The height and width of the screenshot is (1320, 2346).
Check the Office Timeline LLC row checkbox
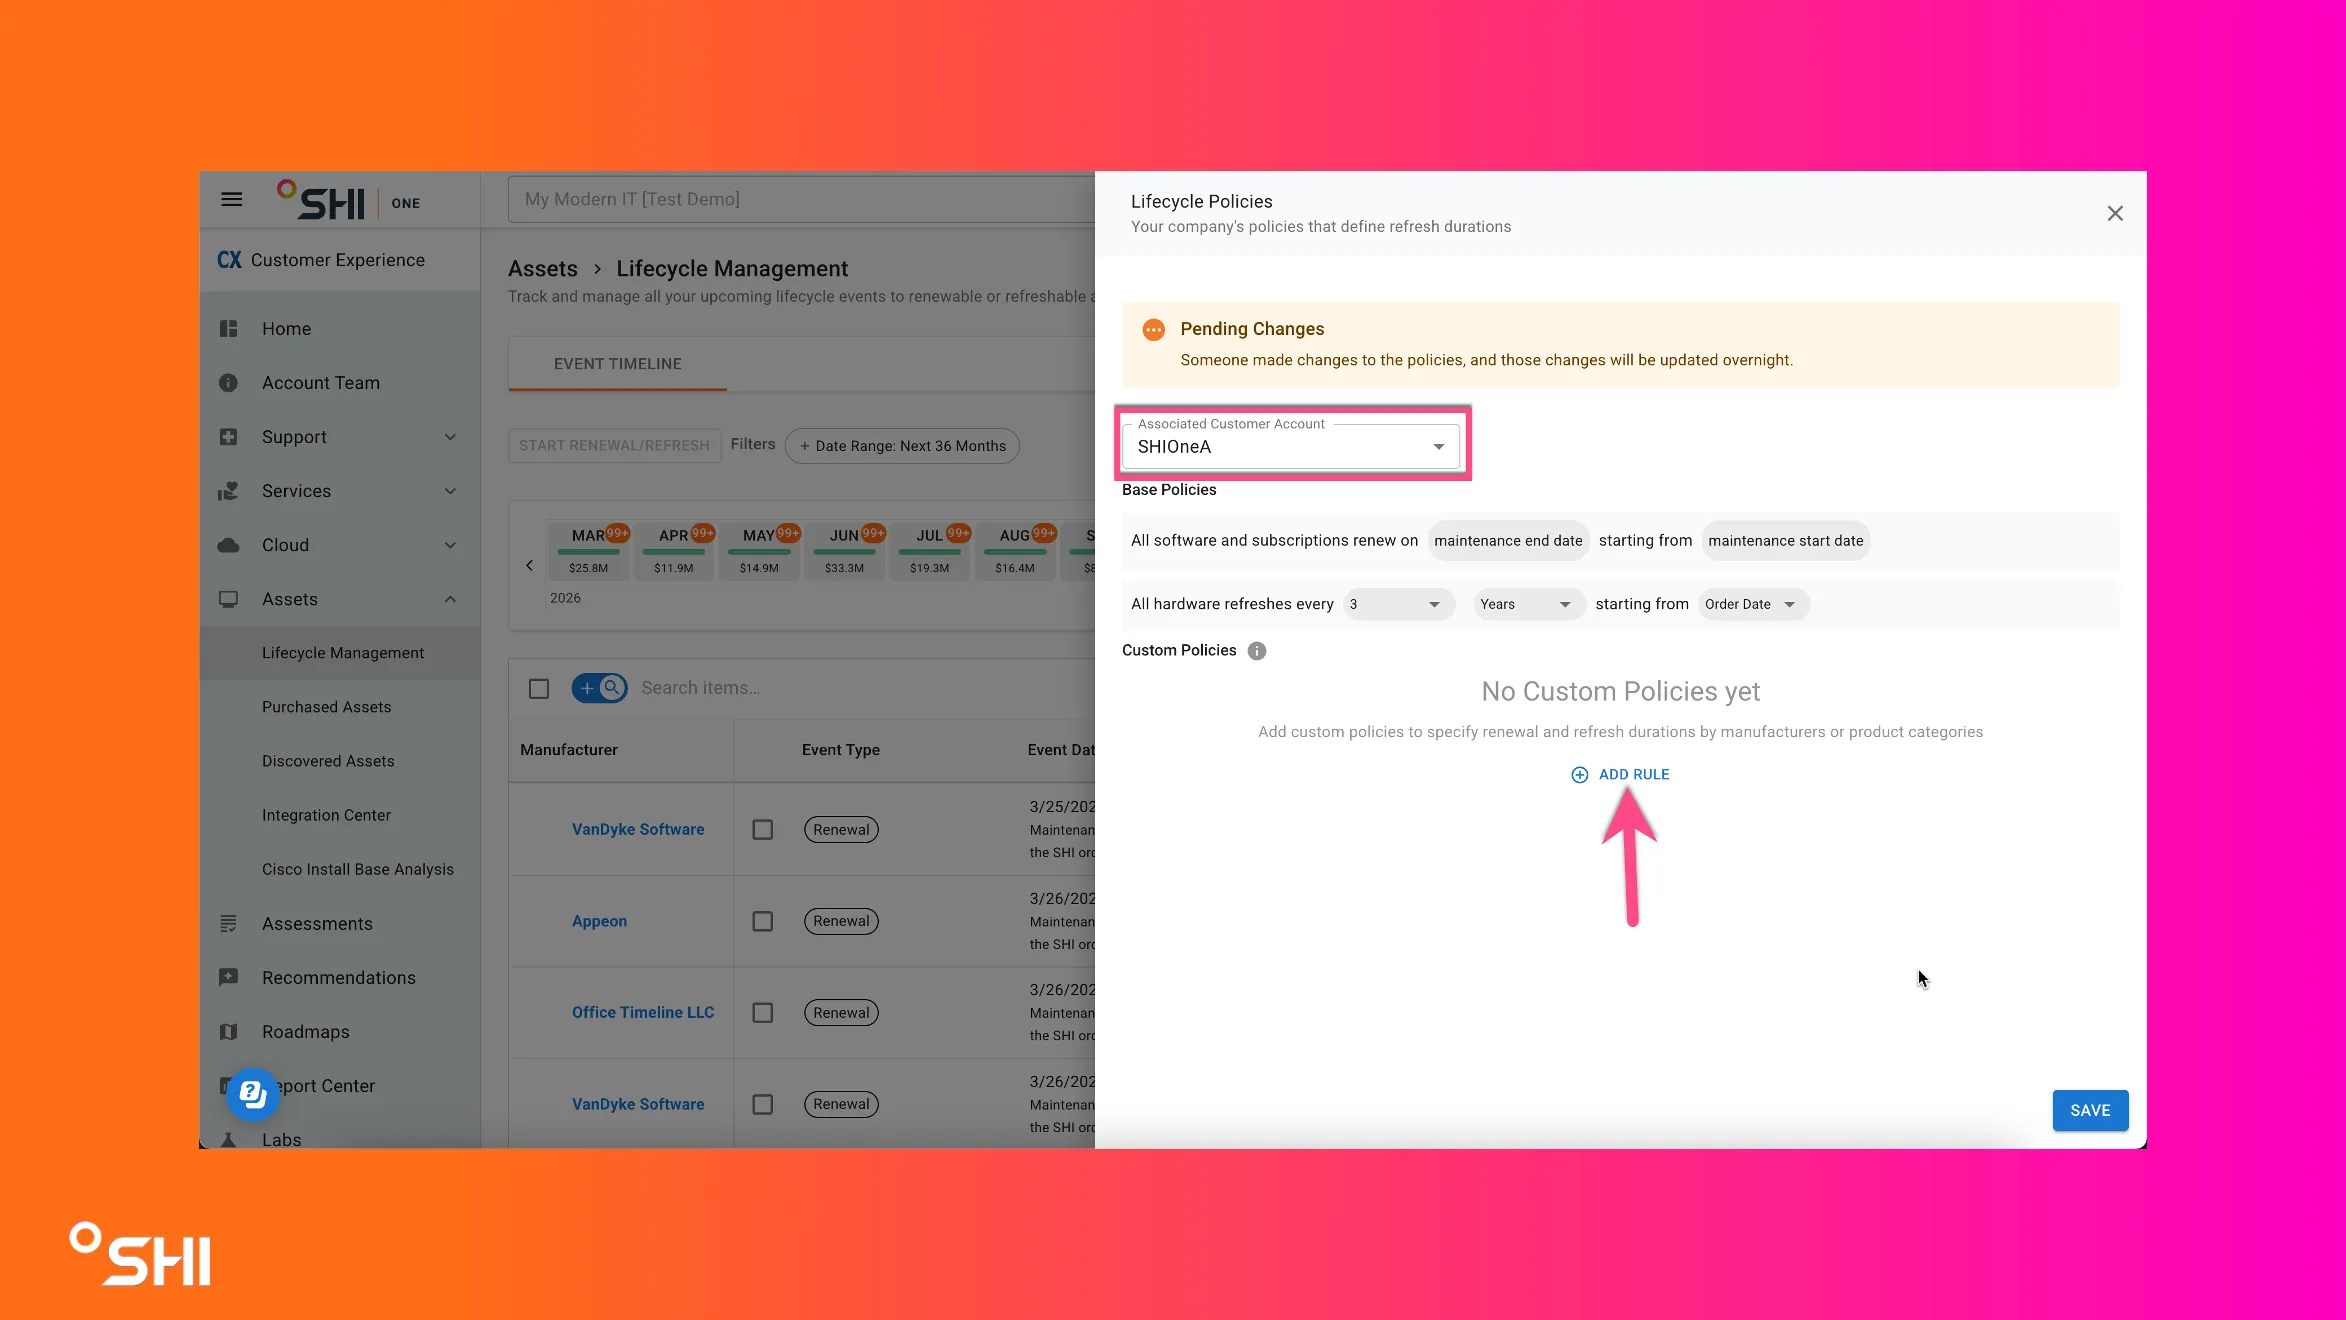coord(763,1013)
